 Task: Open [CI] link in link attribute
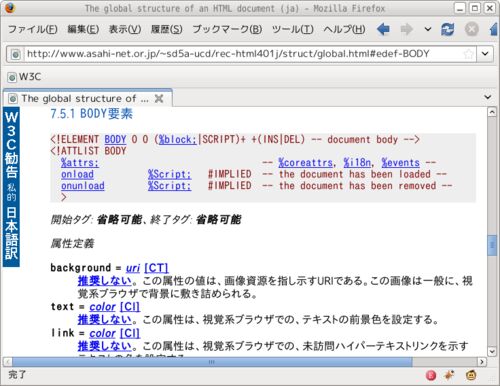point(130,333)
